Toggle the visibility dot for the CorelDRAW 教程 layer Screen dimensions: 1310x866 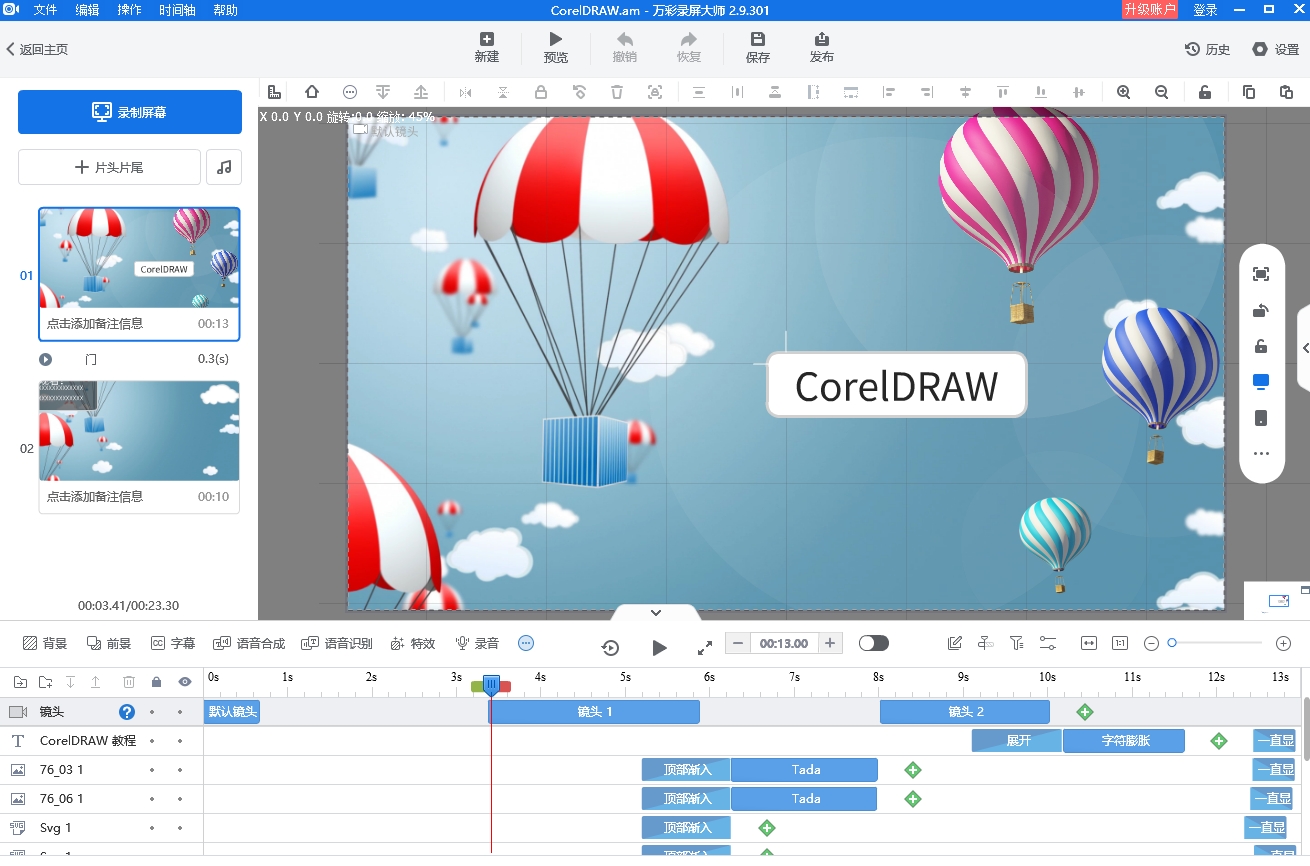pyautogui.click(x=180, y=741)
